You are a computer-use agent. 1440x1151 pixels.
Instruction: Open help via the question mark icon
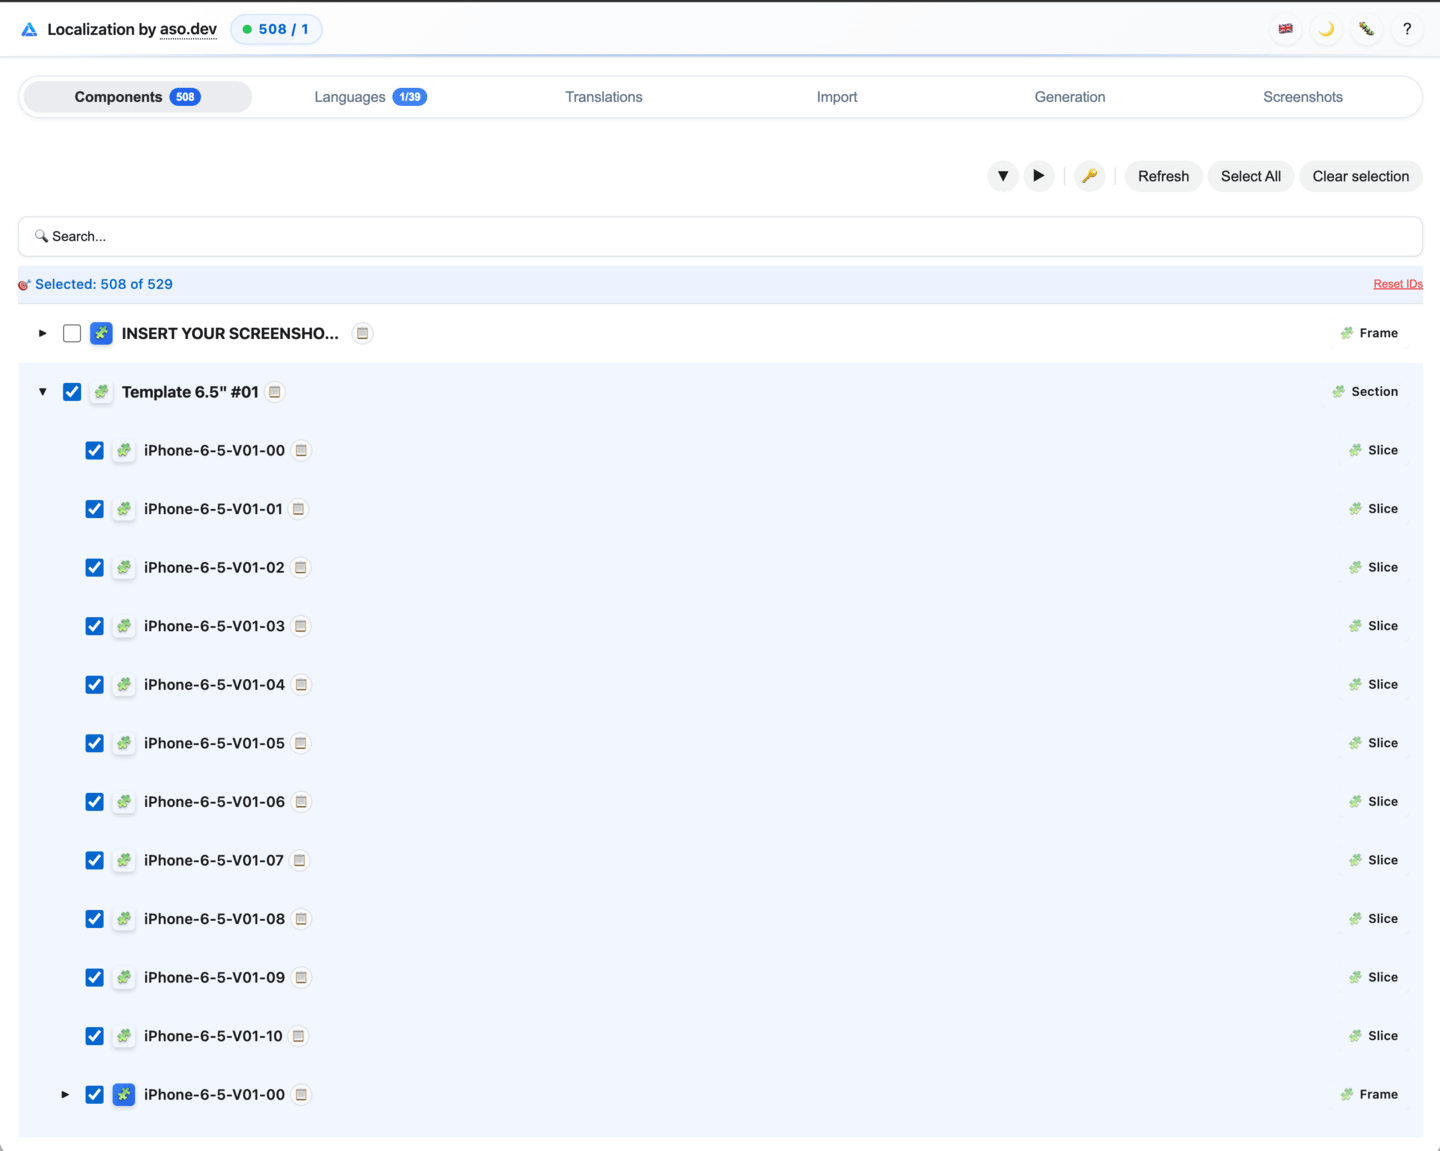tap(1407, 29)
